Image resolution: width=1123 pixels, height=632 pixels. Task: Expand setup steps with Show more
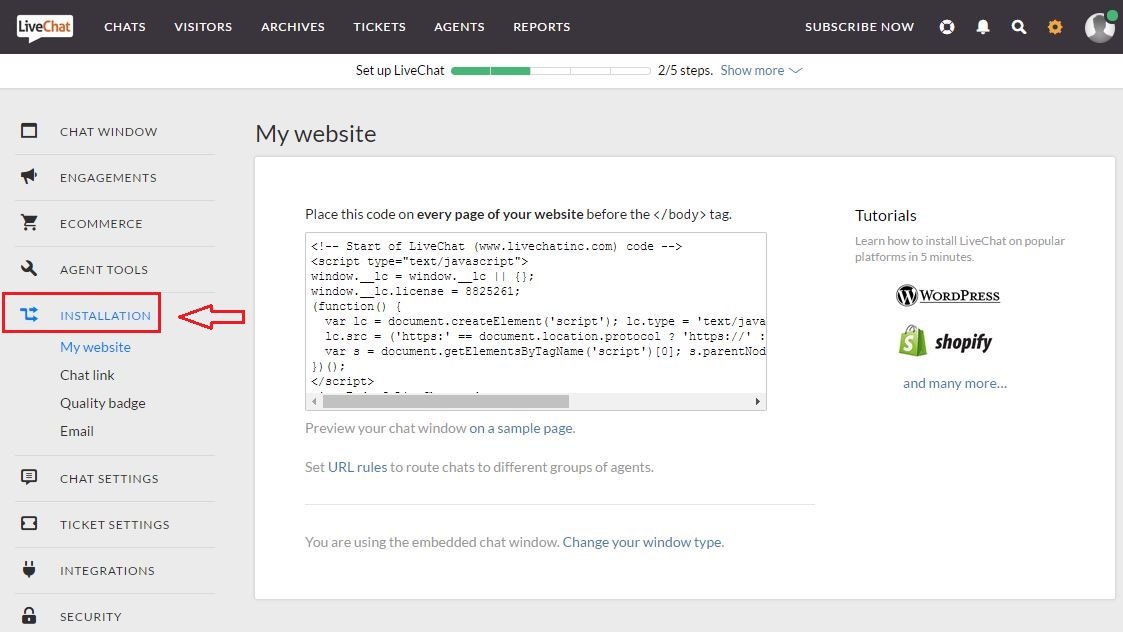click(x=761, y=70)
